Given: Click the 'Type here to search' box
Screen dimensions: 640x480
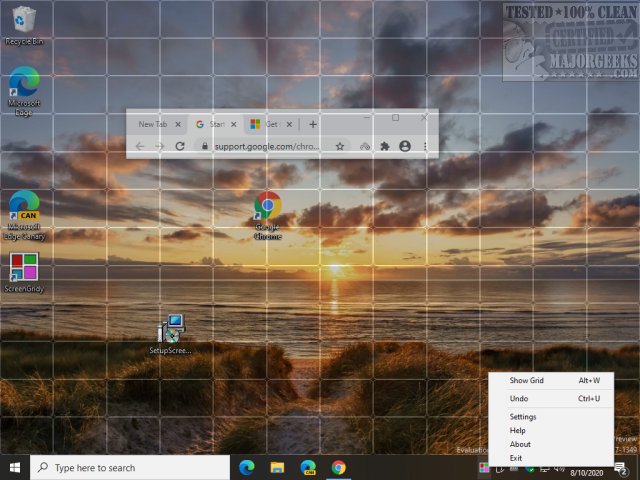Looking at the screenshot, I should point(130,468).
